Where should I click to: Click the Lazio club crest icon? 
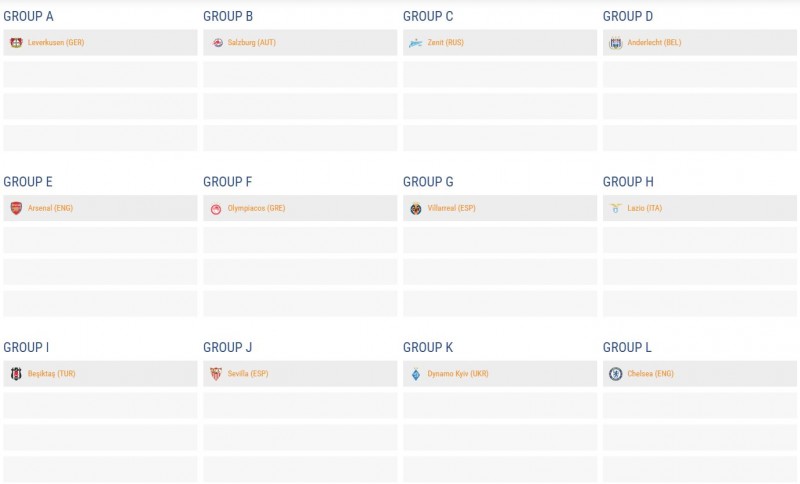[x=616, y=208]
